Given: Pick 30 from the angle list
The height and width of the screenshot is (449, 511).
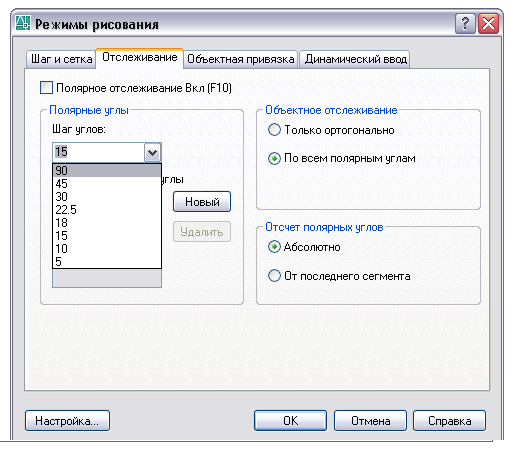Looking at the screenshot, I should pyautogui.click(x=107, y=197).
